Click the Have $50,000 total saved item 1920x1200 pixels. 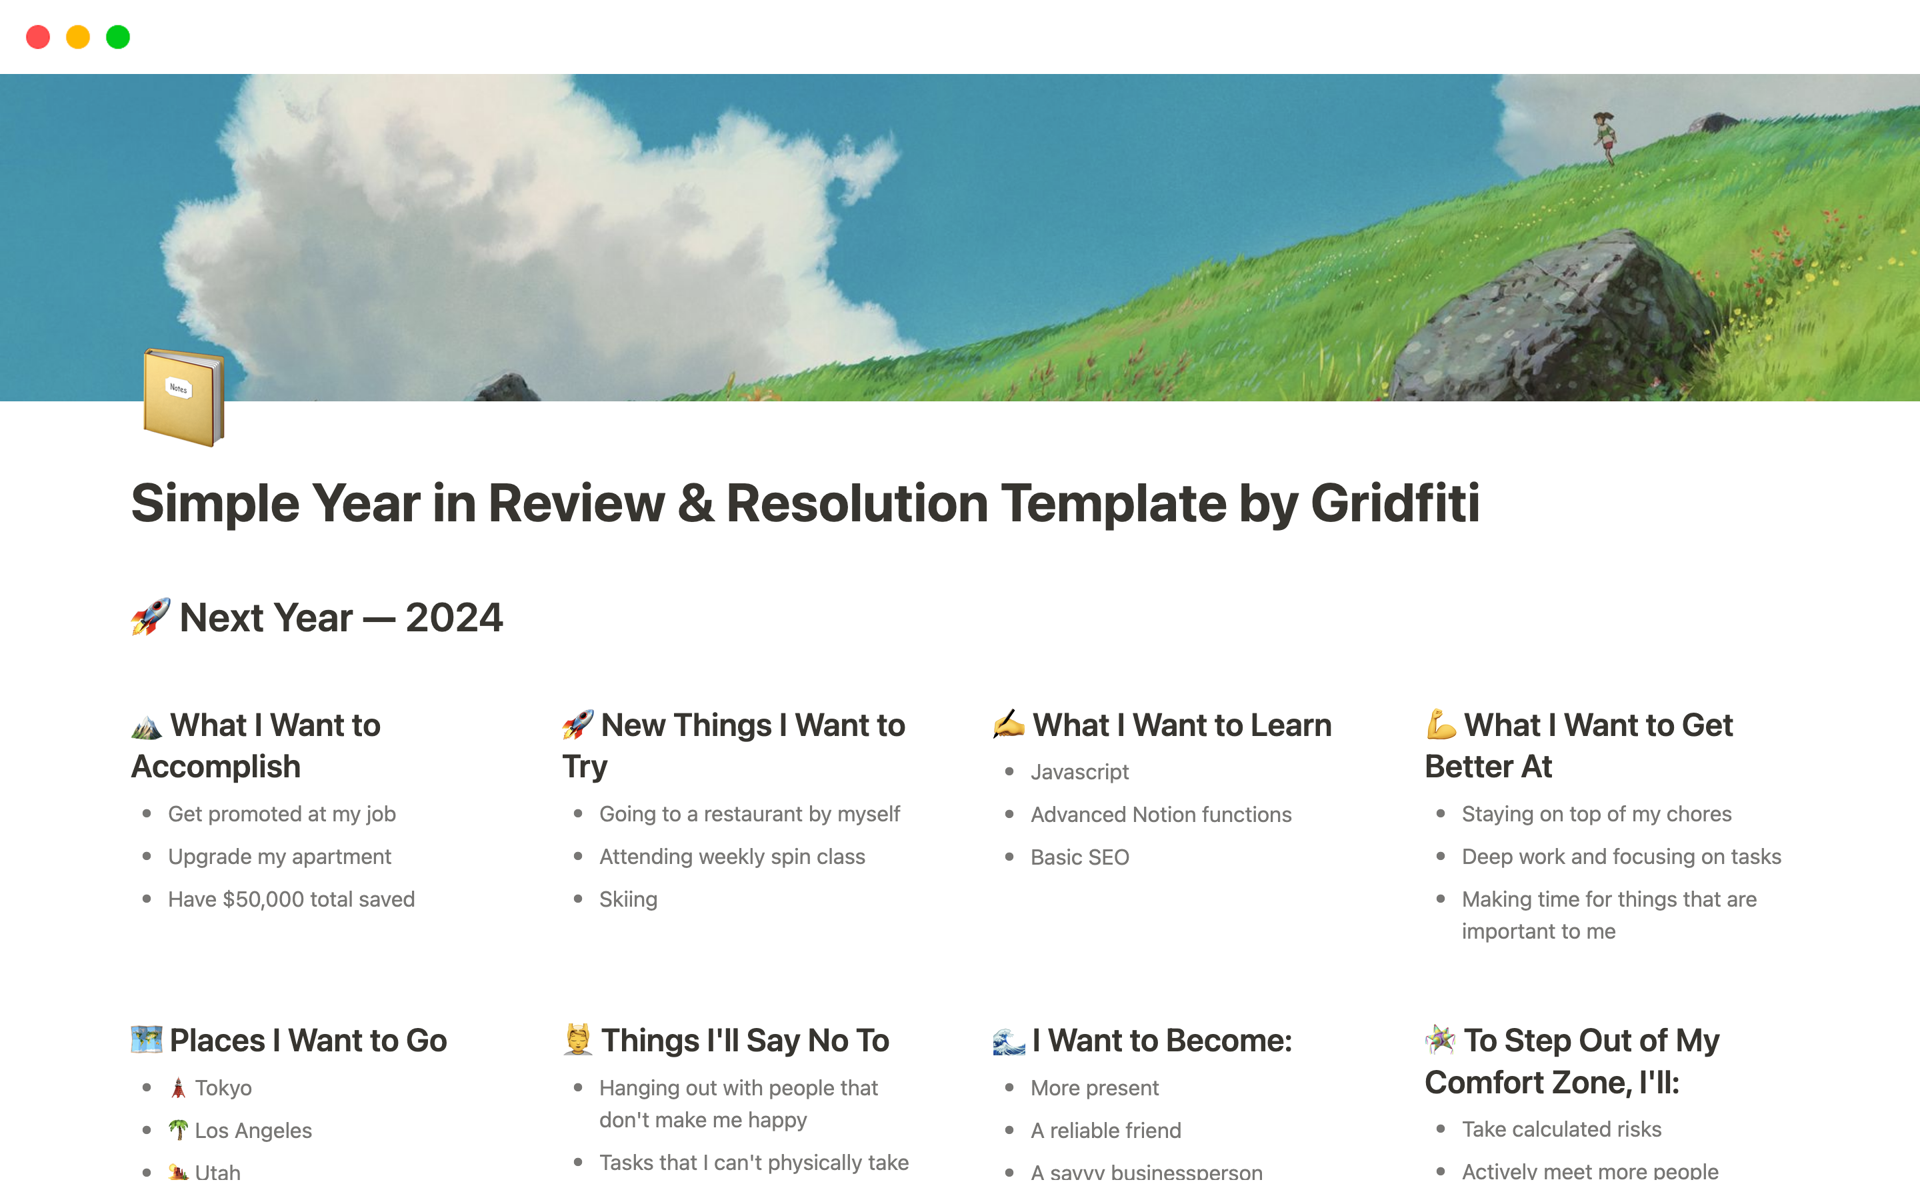[291, 899]
